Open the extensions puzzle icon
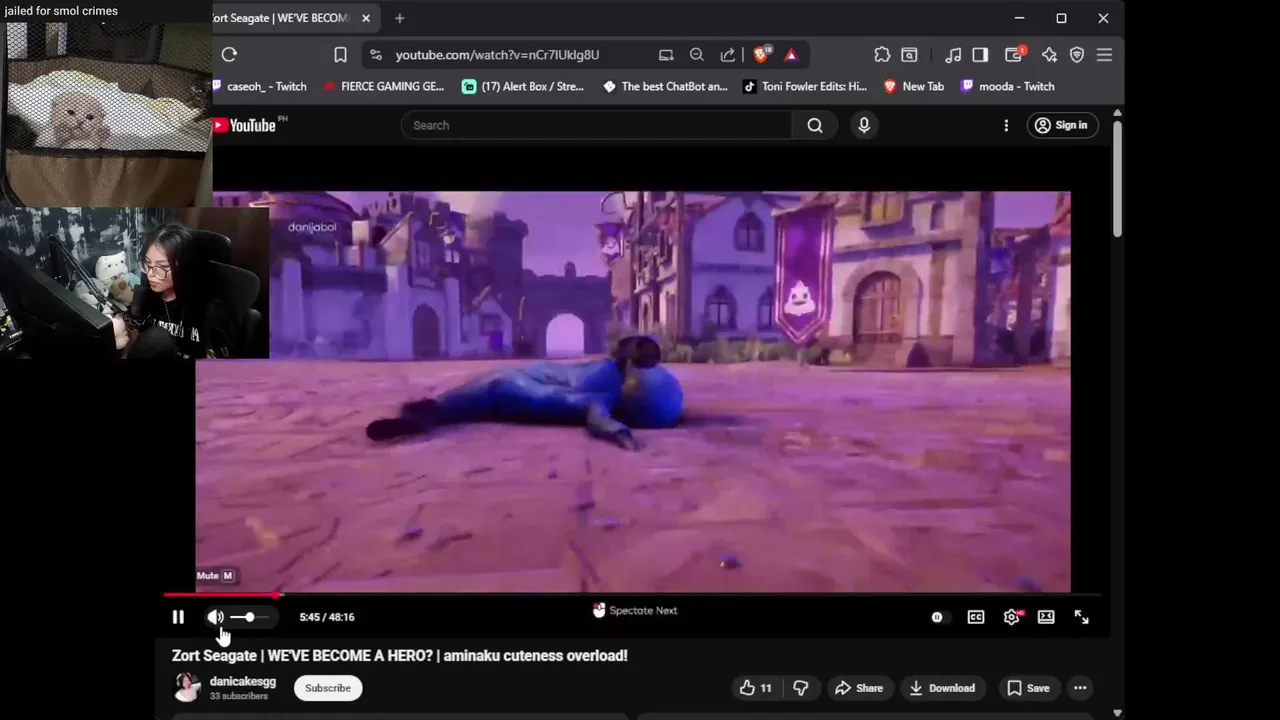Screen dimensions: 1280x720 pyautogui.click(x=881, y=55)
